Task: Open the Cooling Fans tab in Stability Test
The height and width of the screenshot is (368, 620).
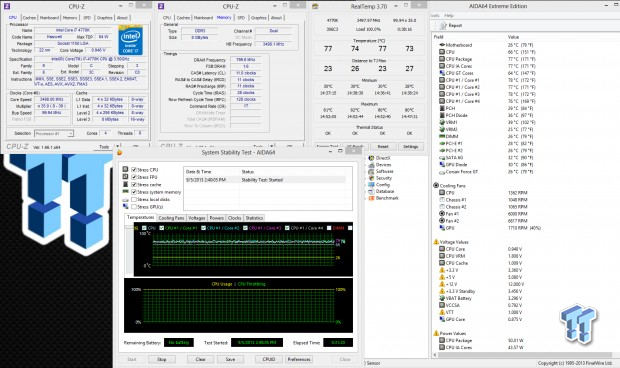Action: 171,218
